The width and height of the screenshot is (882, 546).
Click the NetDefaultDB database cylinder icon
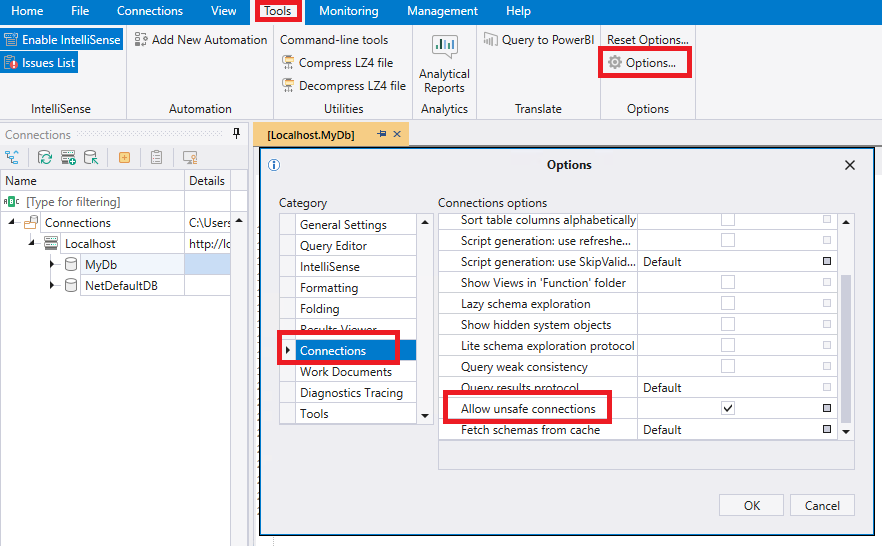pos(71,285)
